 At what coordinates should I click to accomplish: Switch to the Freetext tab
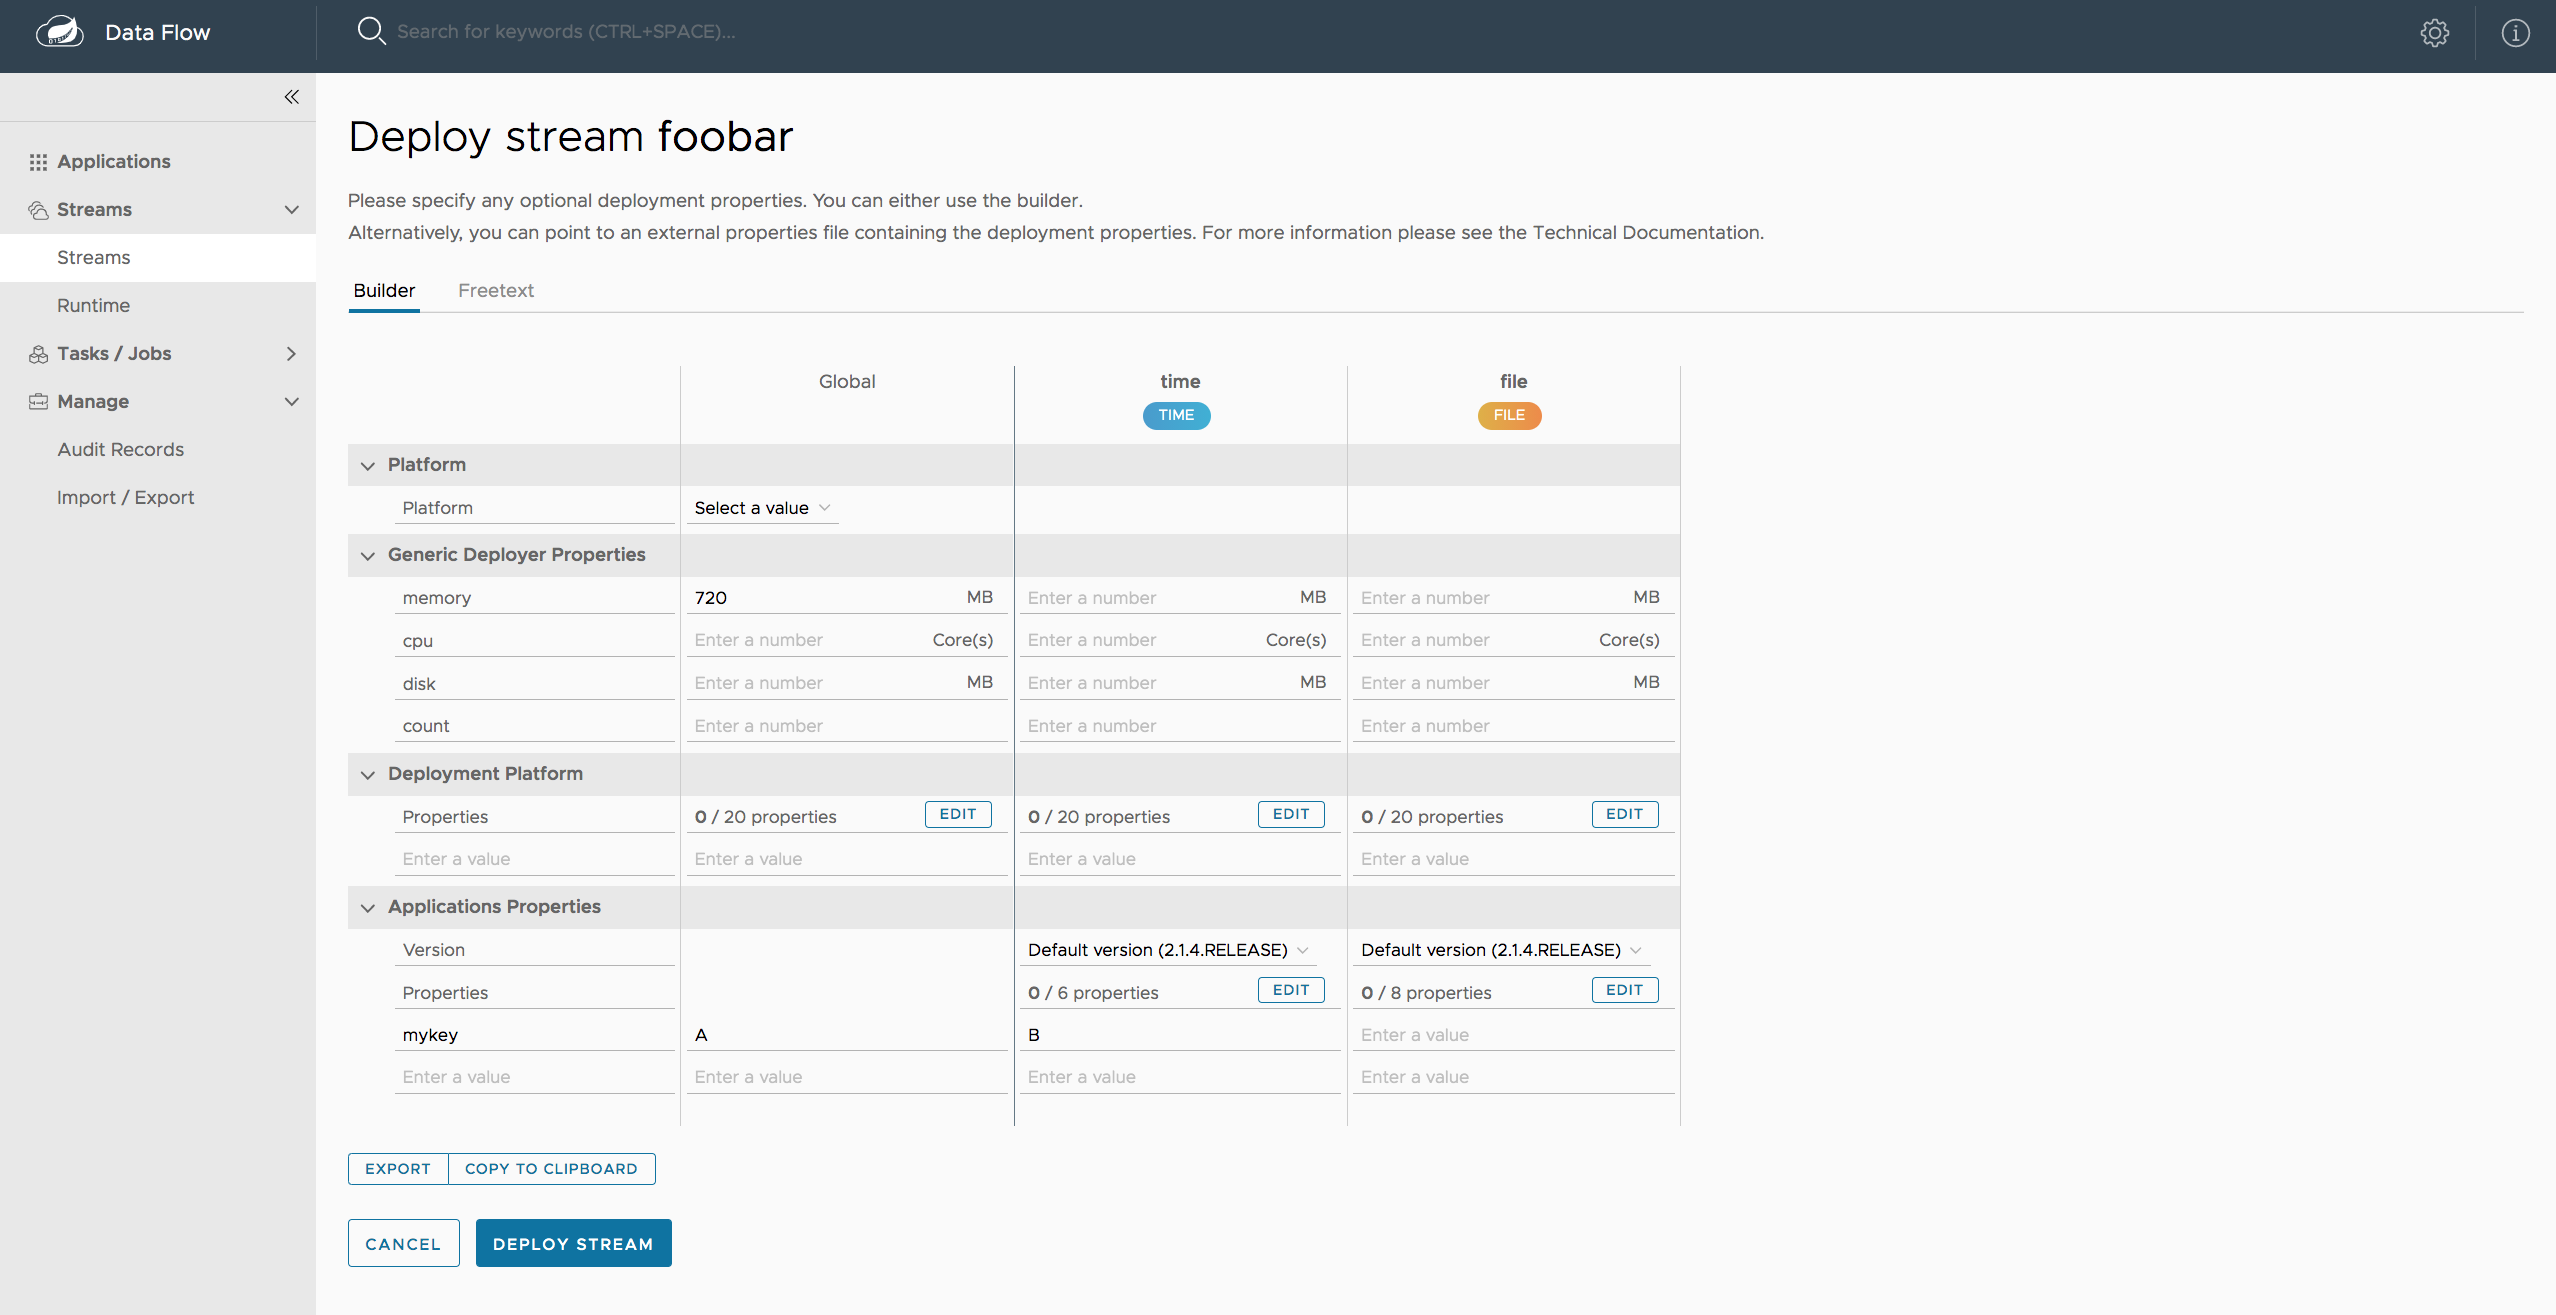tap(496, 288)
